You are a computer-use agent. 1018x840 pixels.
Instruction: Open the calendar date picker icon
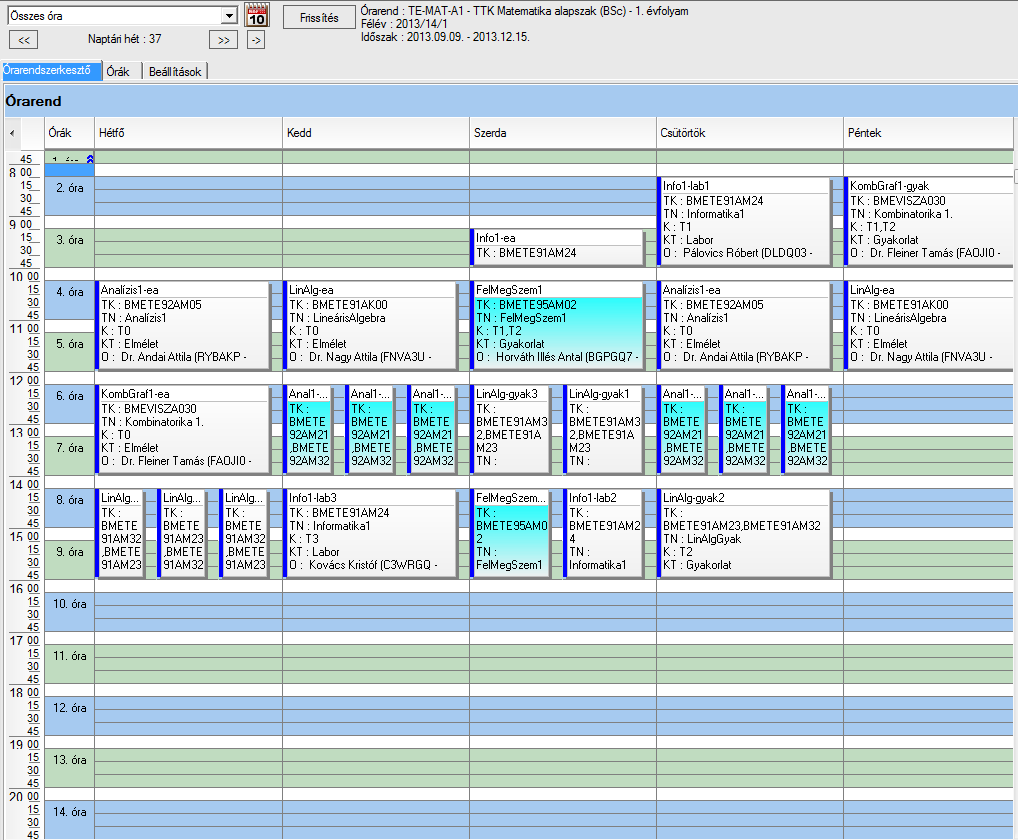257,16
